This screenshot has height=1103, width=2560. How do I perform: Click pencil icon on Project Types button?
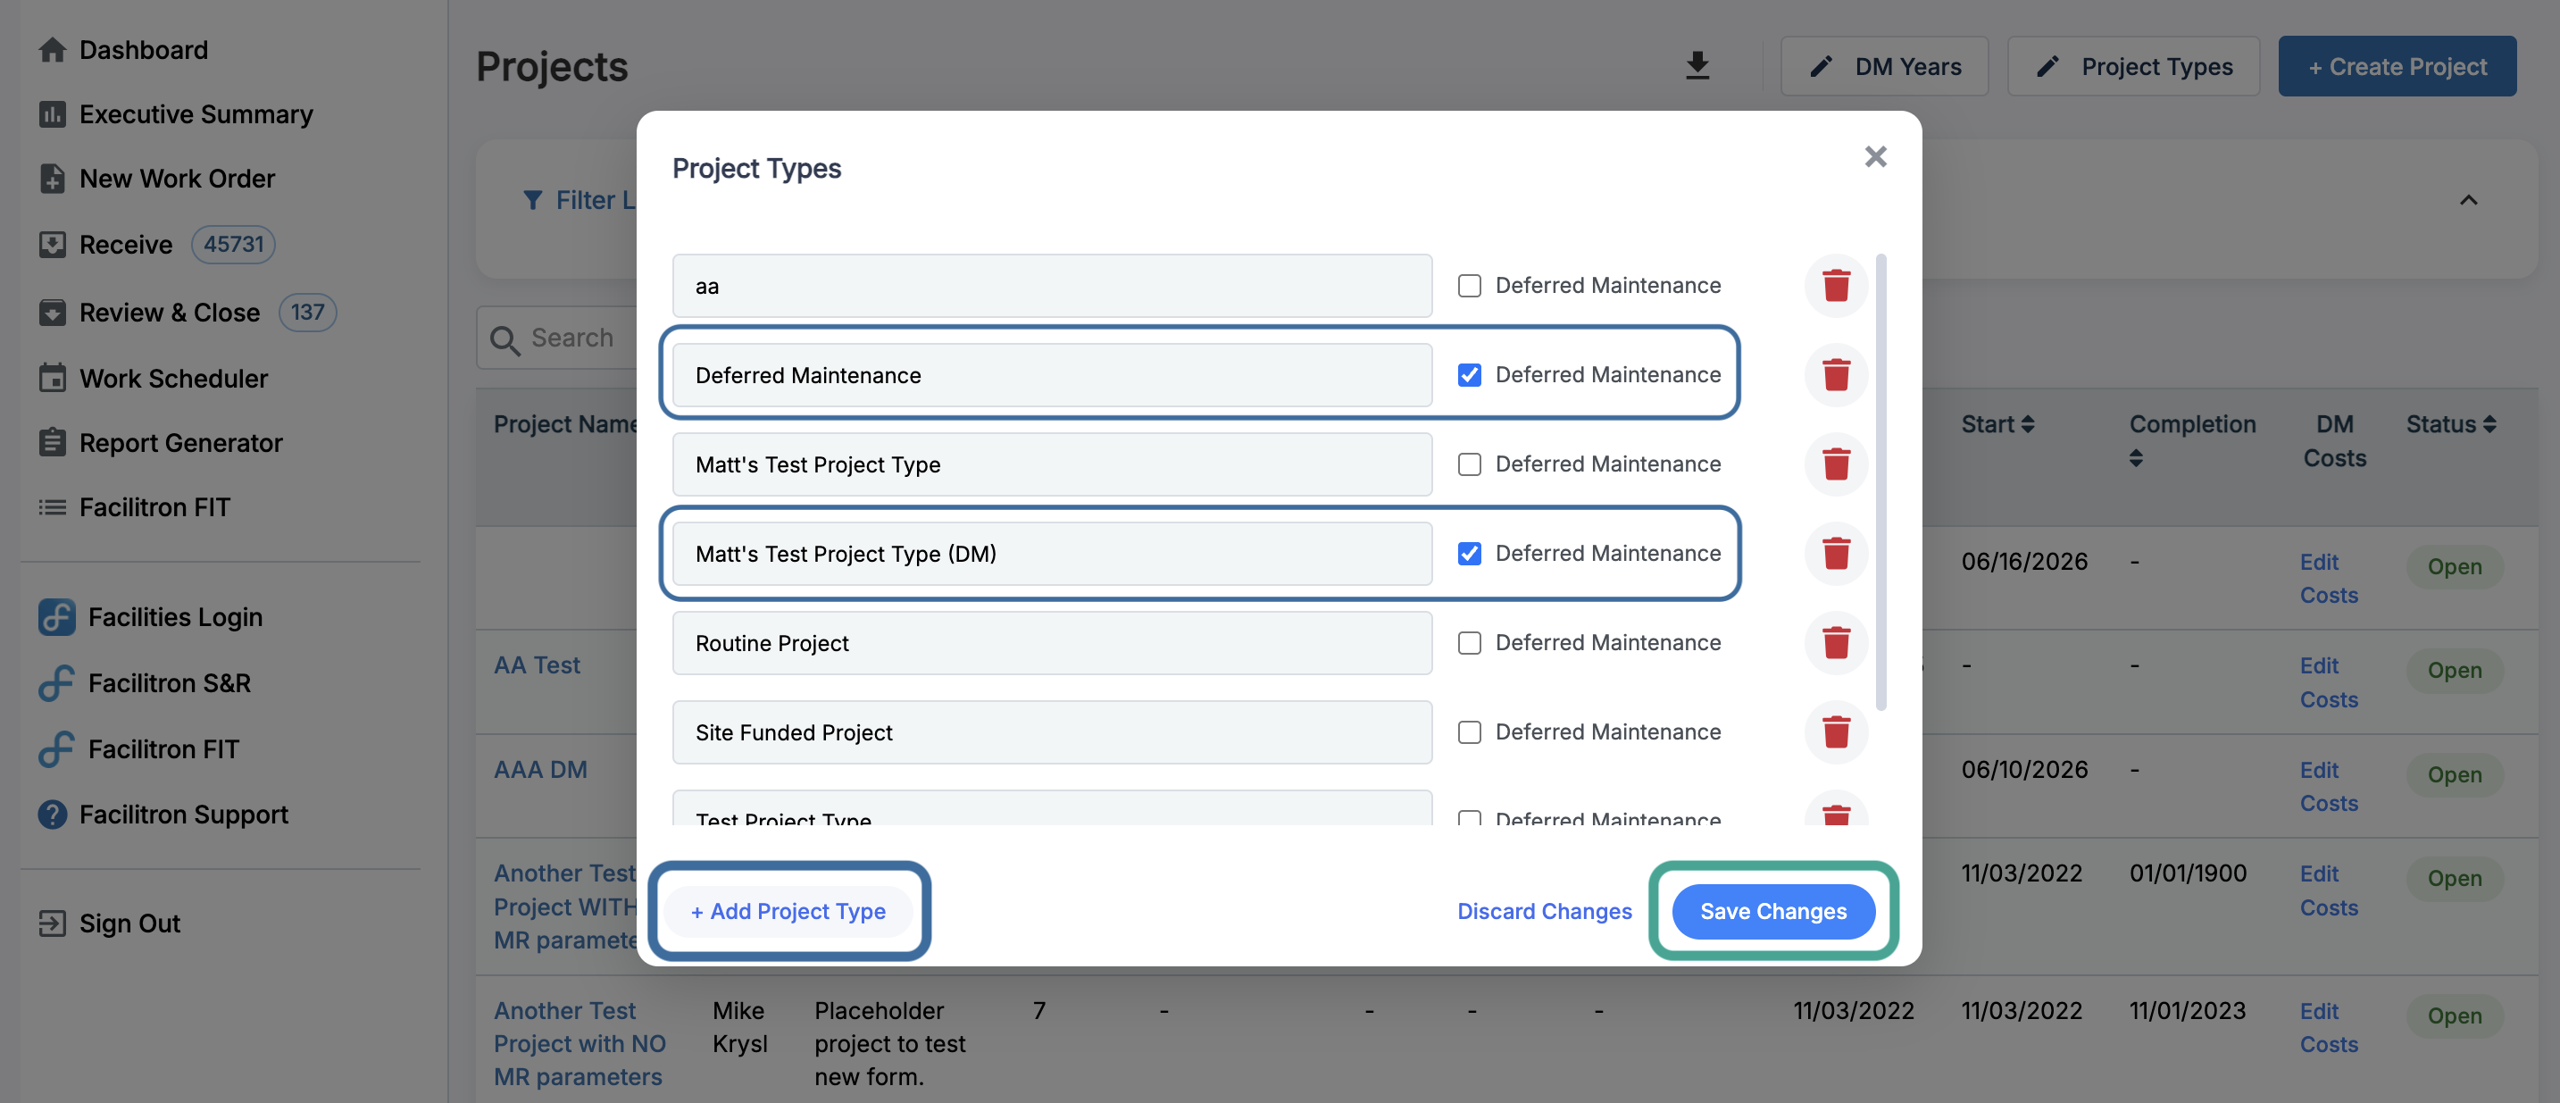point(2047,66)
